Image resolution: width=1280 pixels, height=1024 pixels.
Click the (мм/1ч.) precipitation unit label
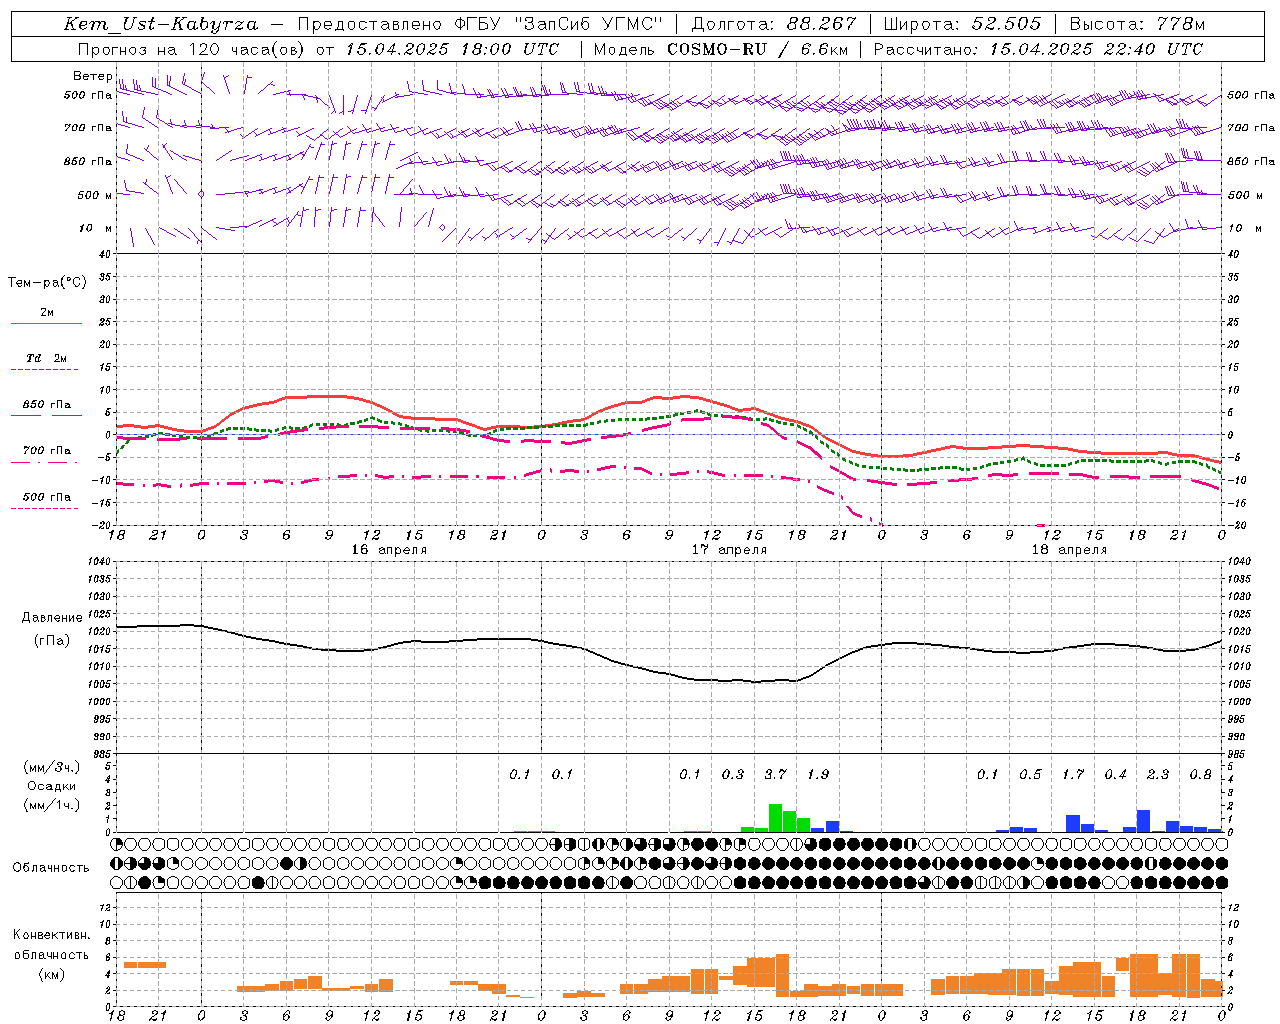(52, 805)
